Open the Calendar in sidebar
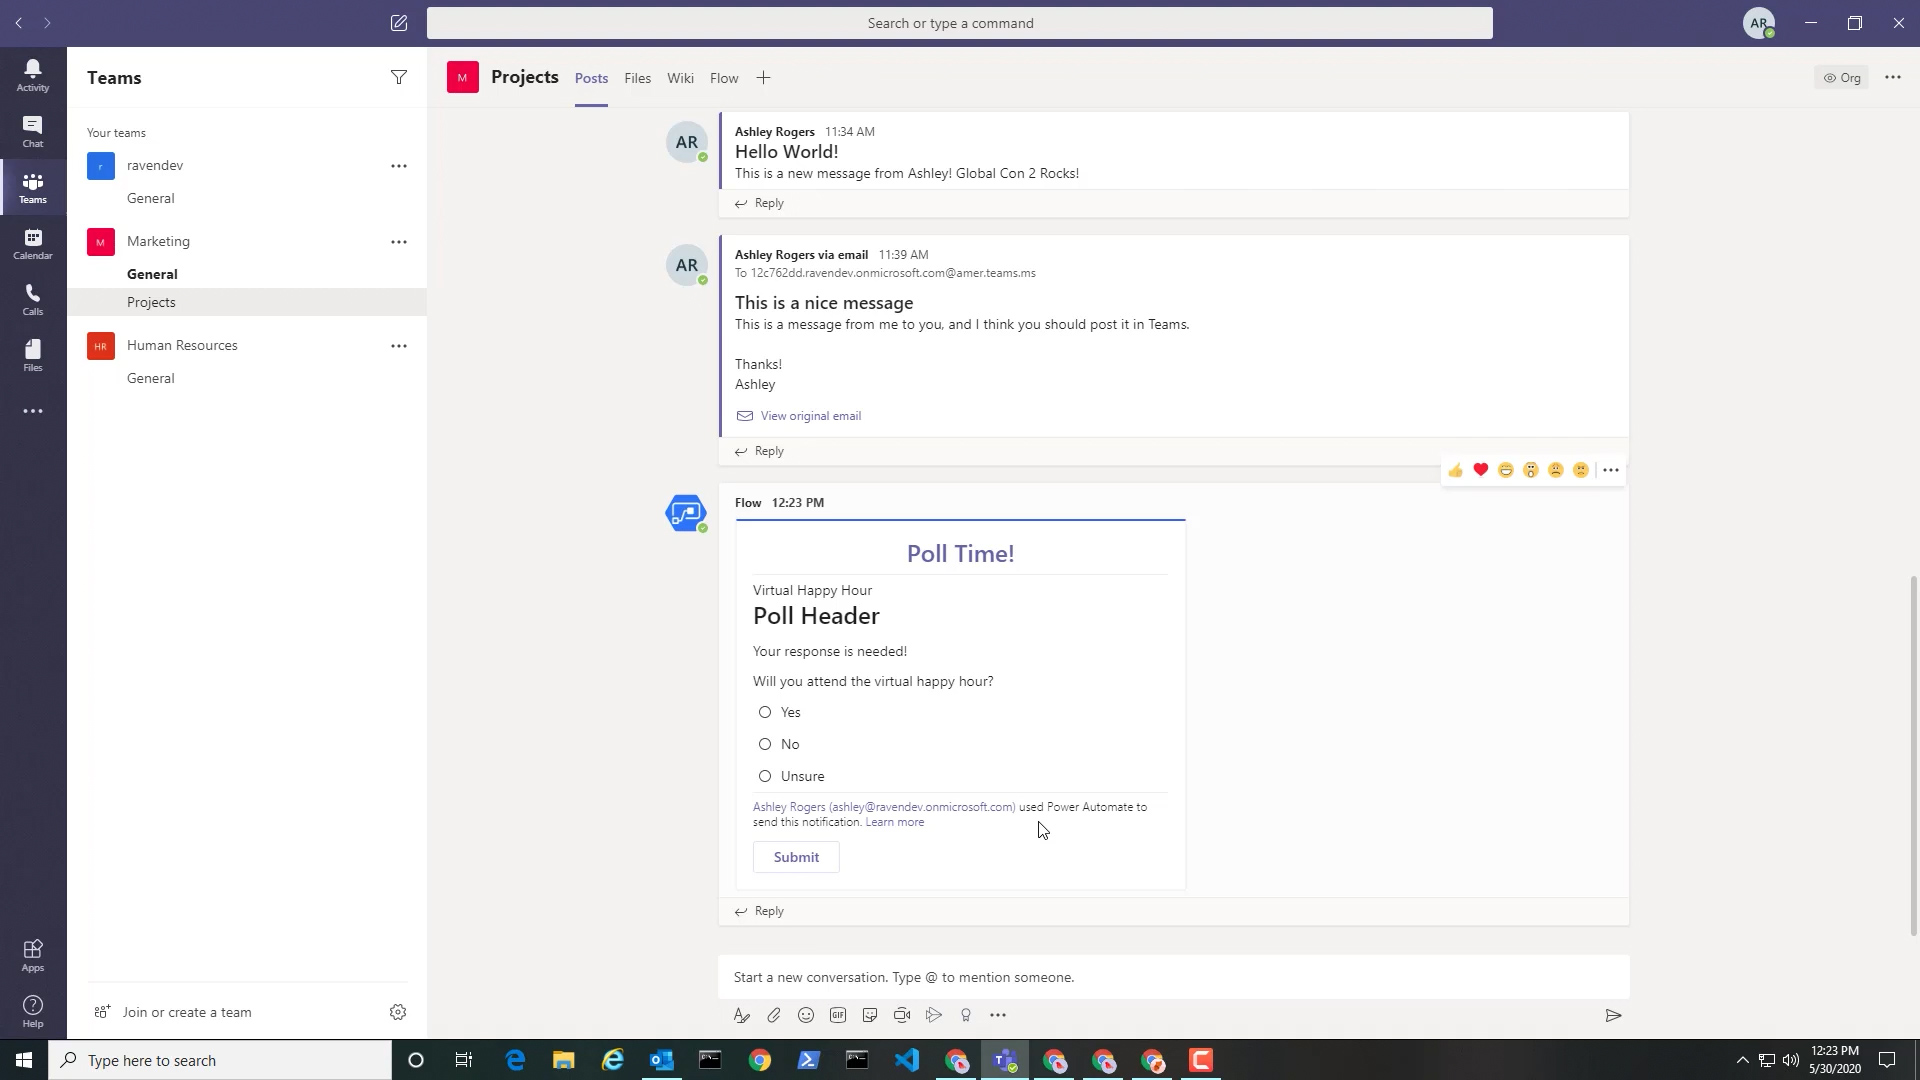 (33, 243)
